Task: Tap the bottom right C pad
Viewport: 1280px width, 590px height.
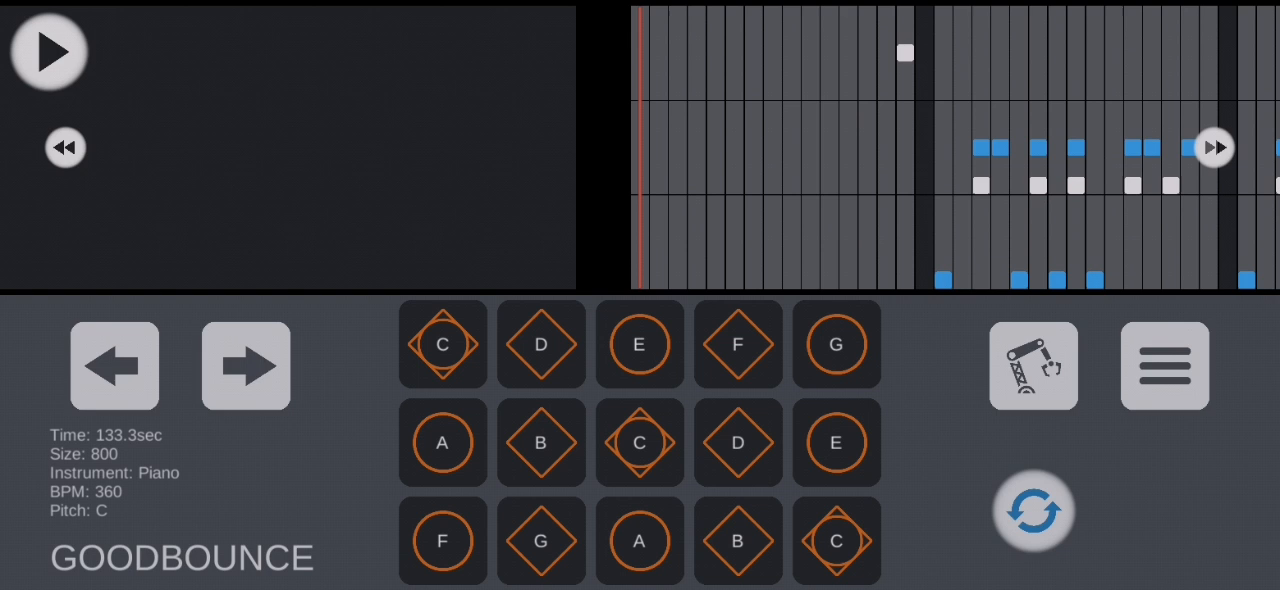Action: coord(837,541)
